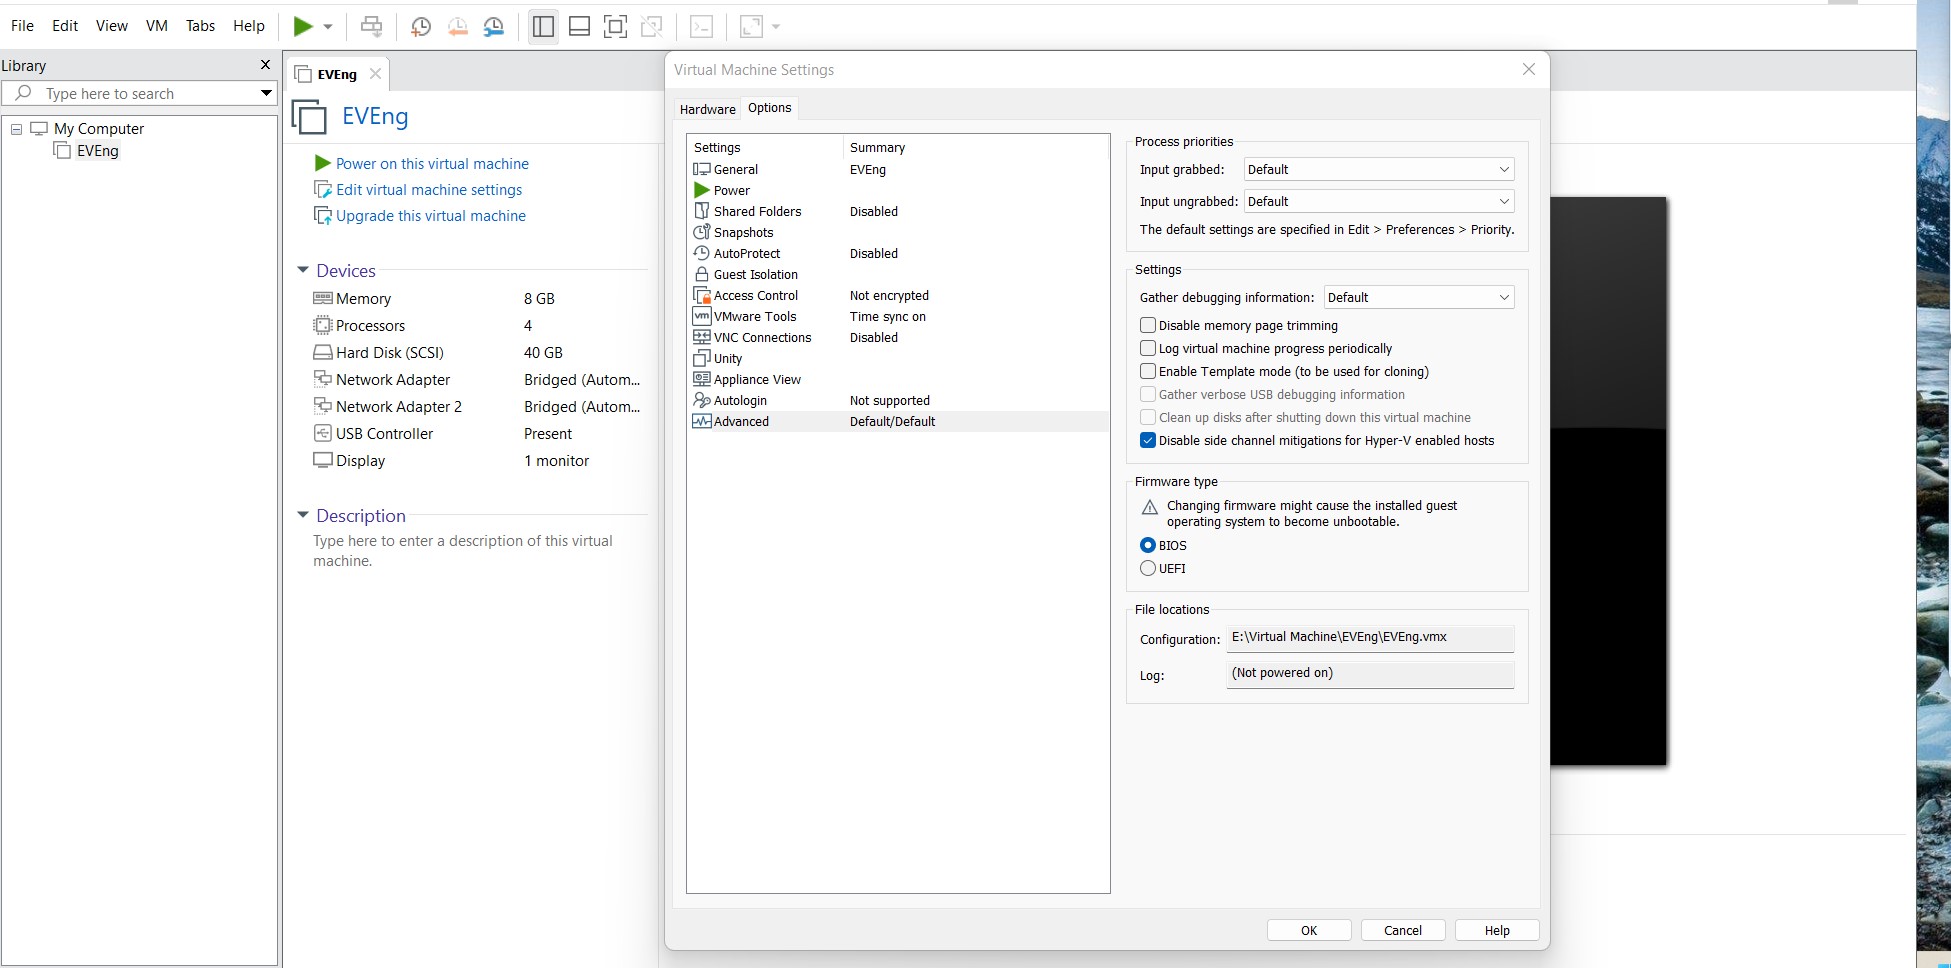
Task: Open the Input ungrabbed priority dropdown
Action: pyautogui.click(x=1379, y=202)
